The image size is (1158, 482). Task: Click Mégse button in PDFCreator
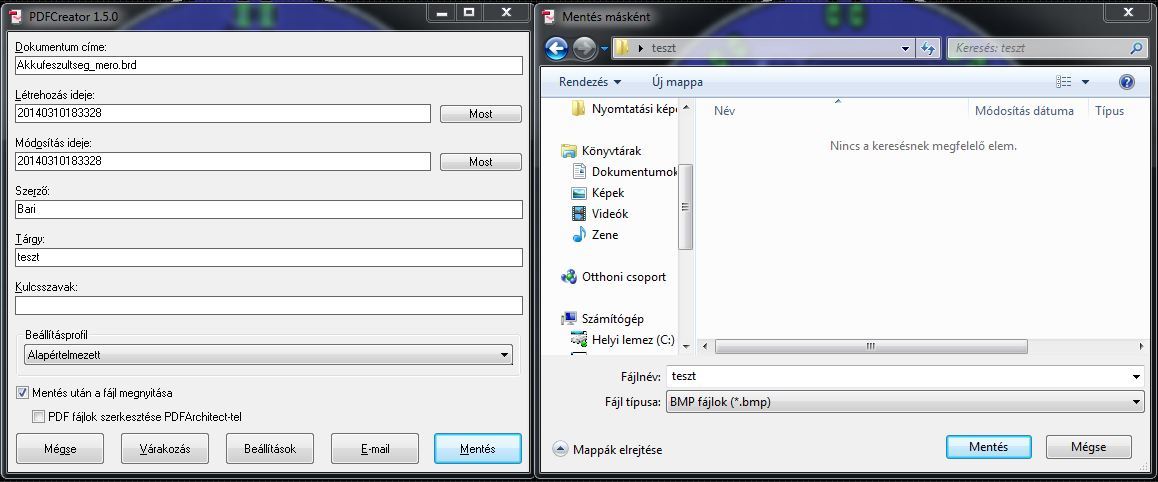[x=60, y=448]
